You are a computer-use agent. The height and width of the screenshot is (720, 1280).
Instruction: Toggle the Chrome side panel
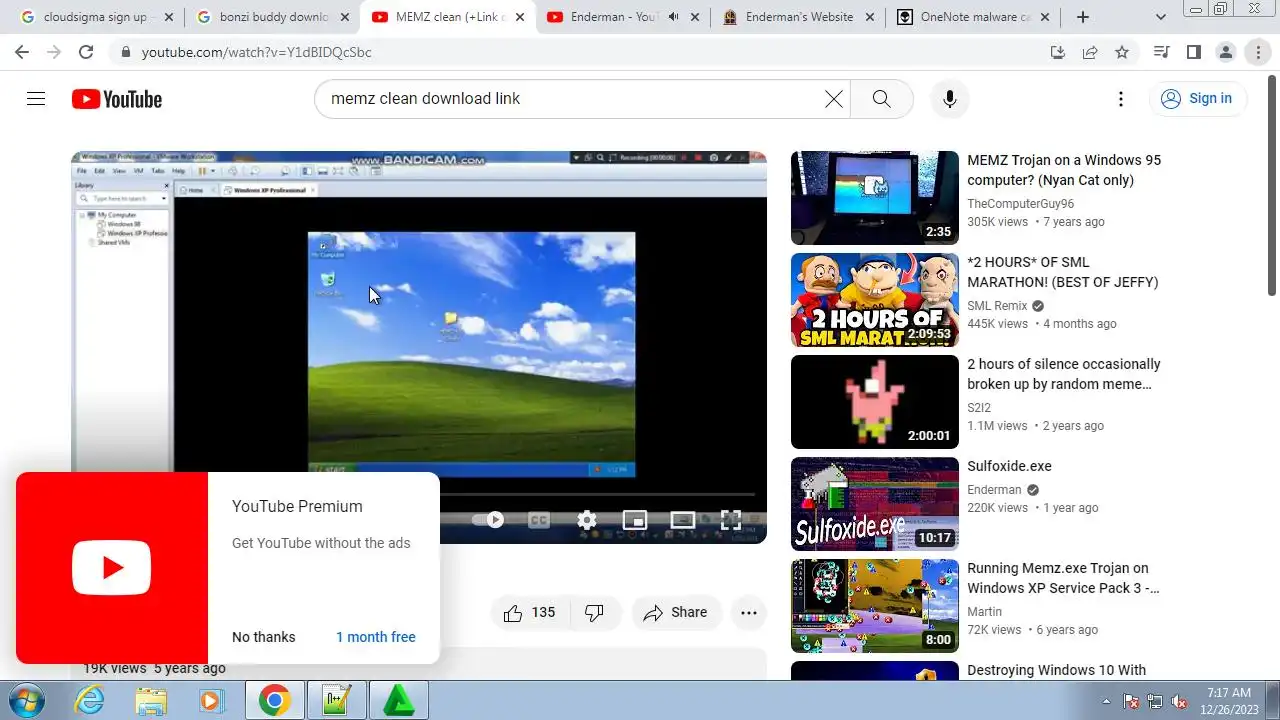[x=1193, y=52]
